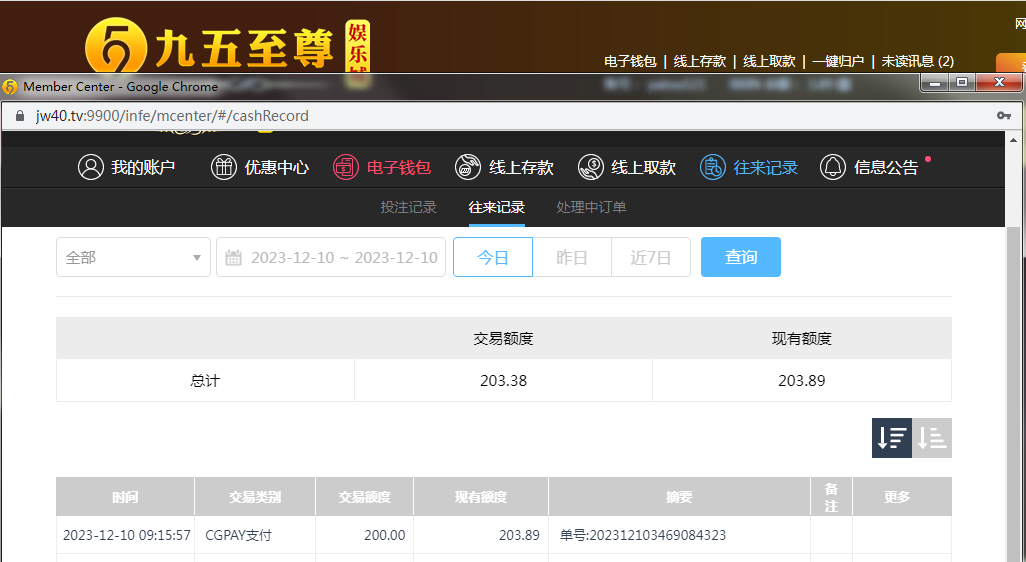This screenshot has height=562, width=1026.
Task: Click the calendar icon in date field
Action: [234, 257]
